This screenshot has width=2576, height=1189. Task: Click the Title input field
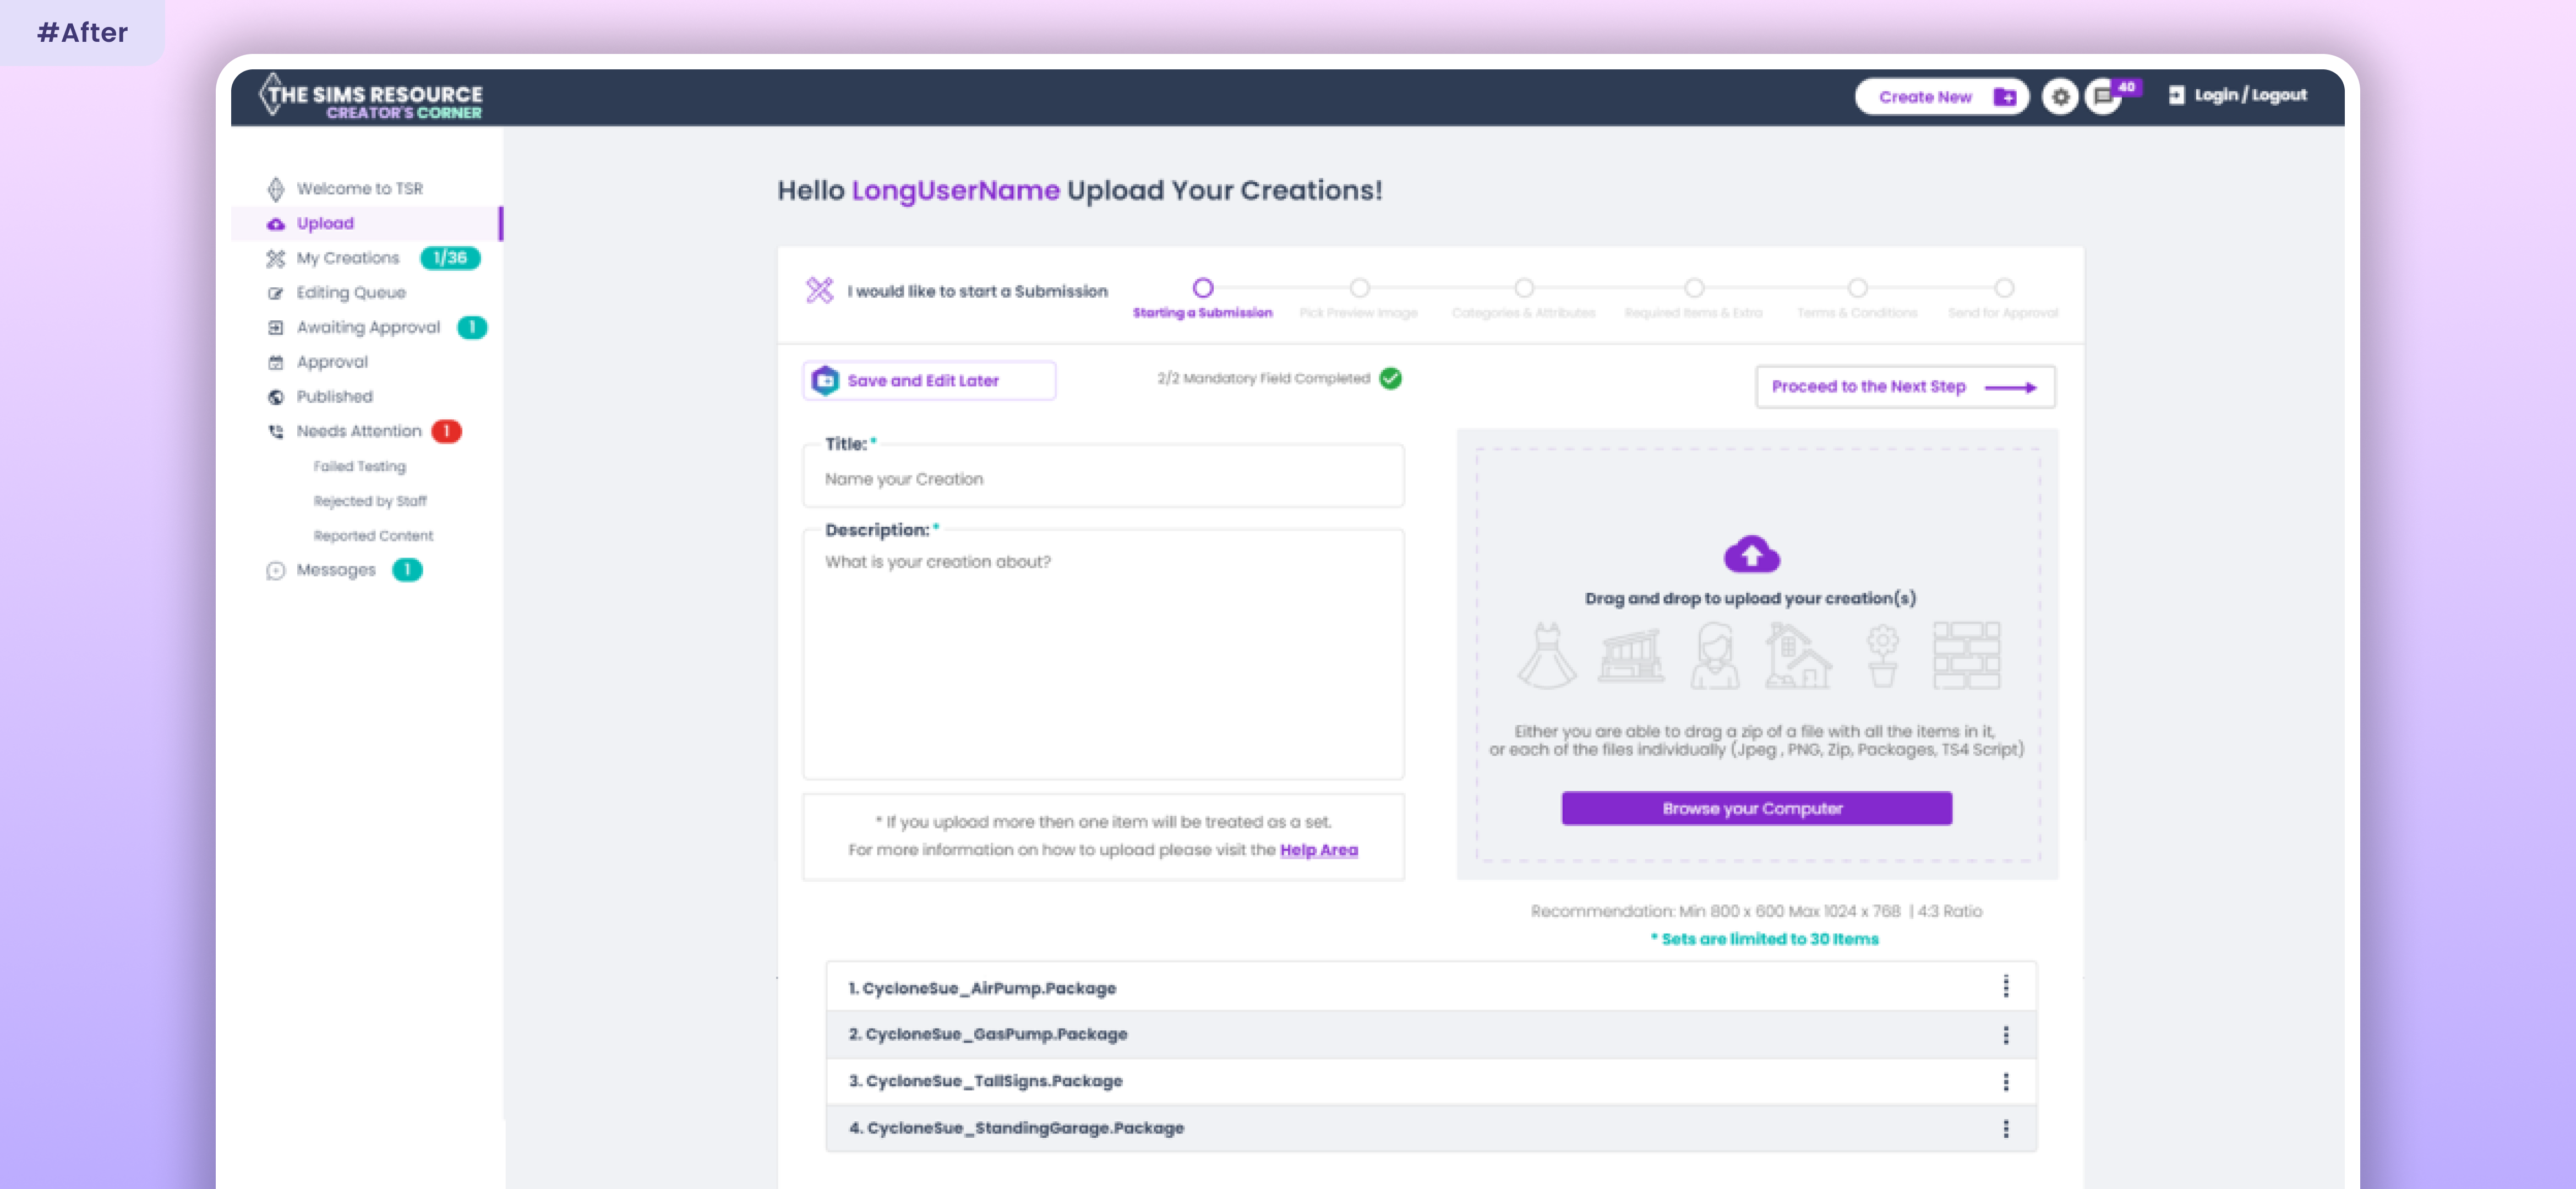[x=1103, y=479]
